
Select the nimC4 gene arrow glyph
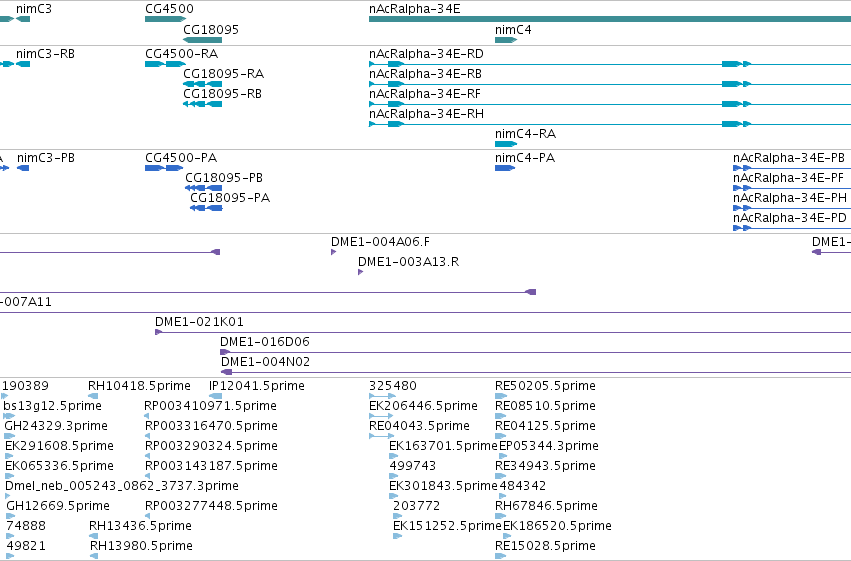(x=506, y=40)
